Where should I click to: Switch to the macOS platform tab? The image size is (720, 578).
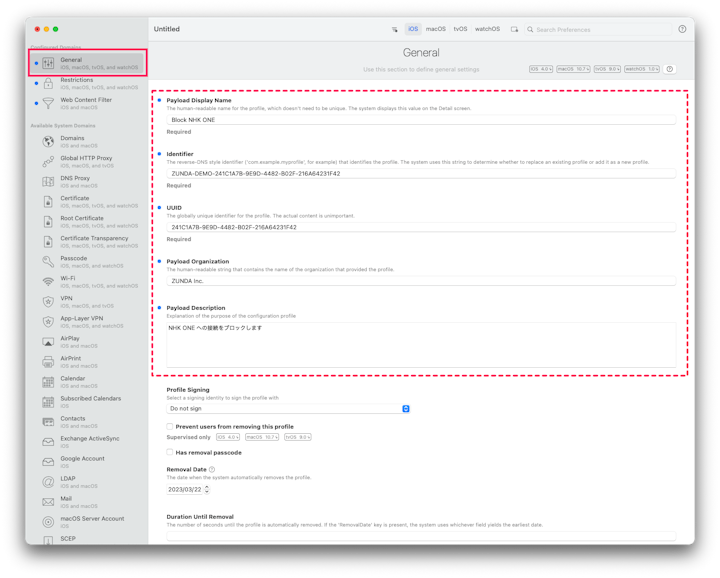[436, 29]
